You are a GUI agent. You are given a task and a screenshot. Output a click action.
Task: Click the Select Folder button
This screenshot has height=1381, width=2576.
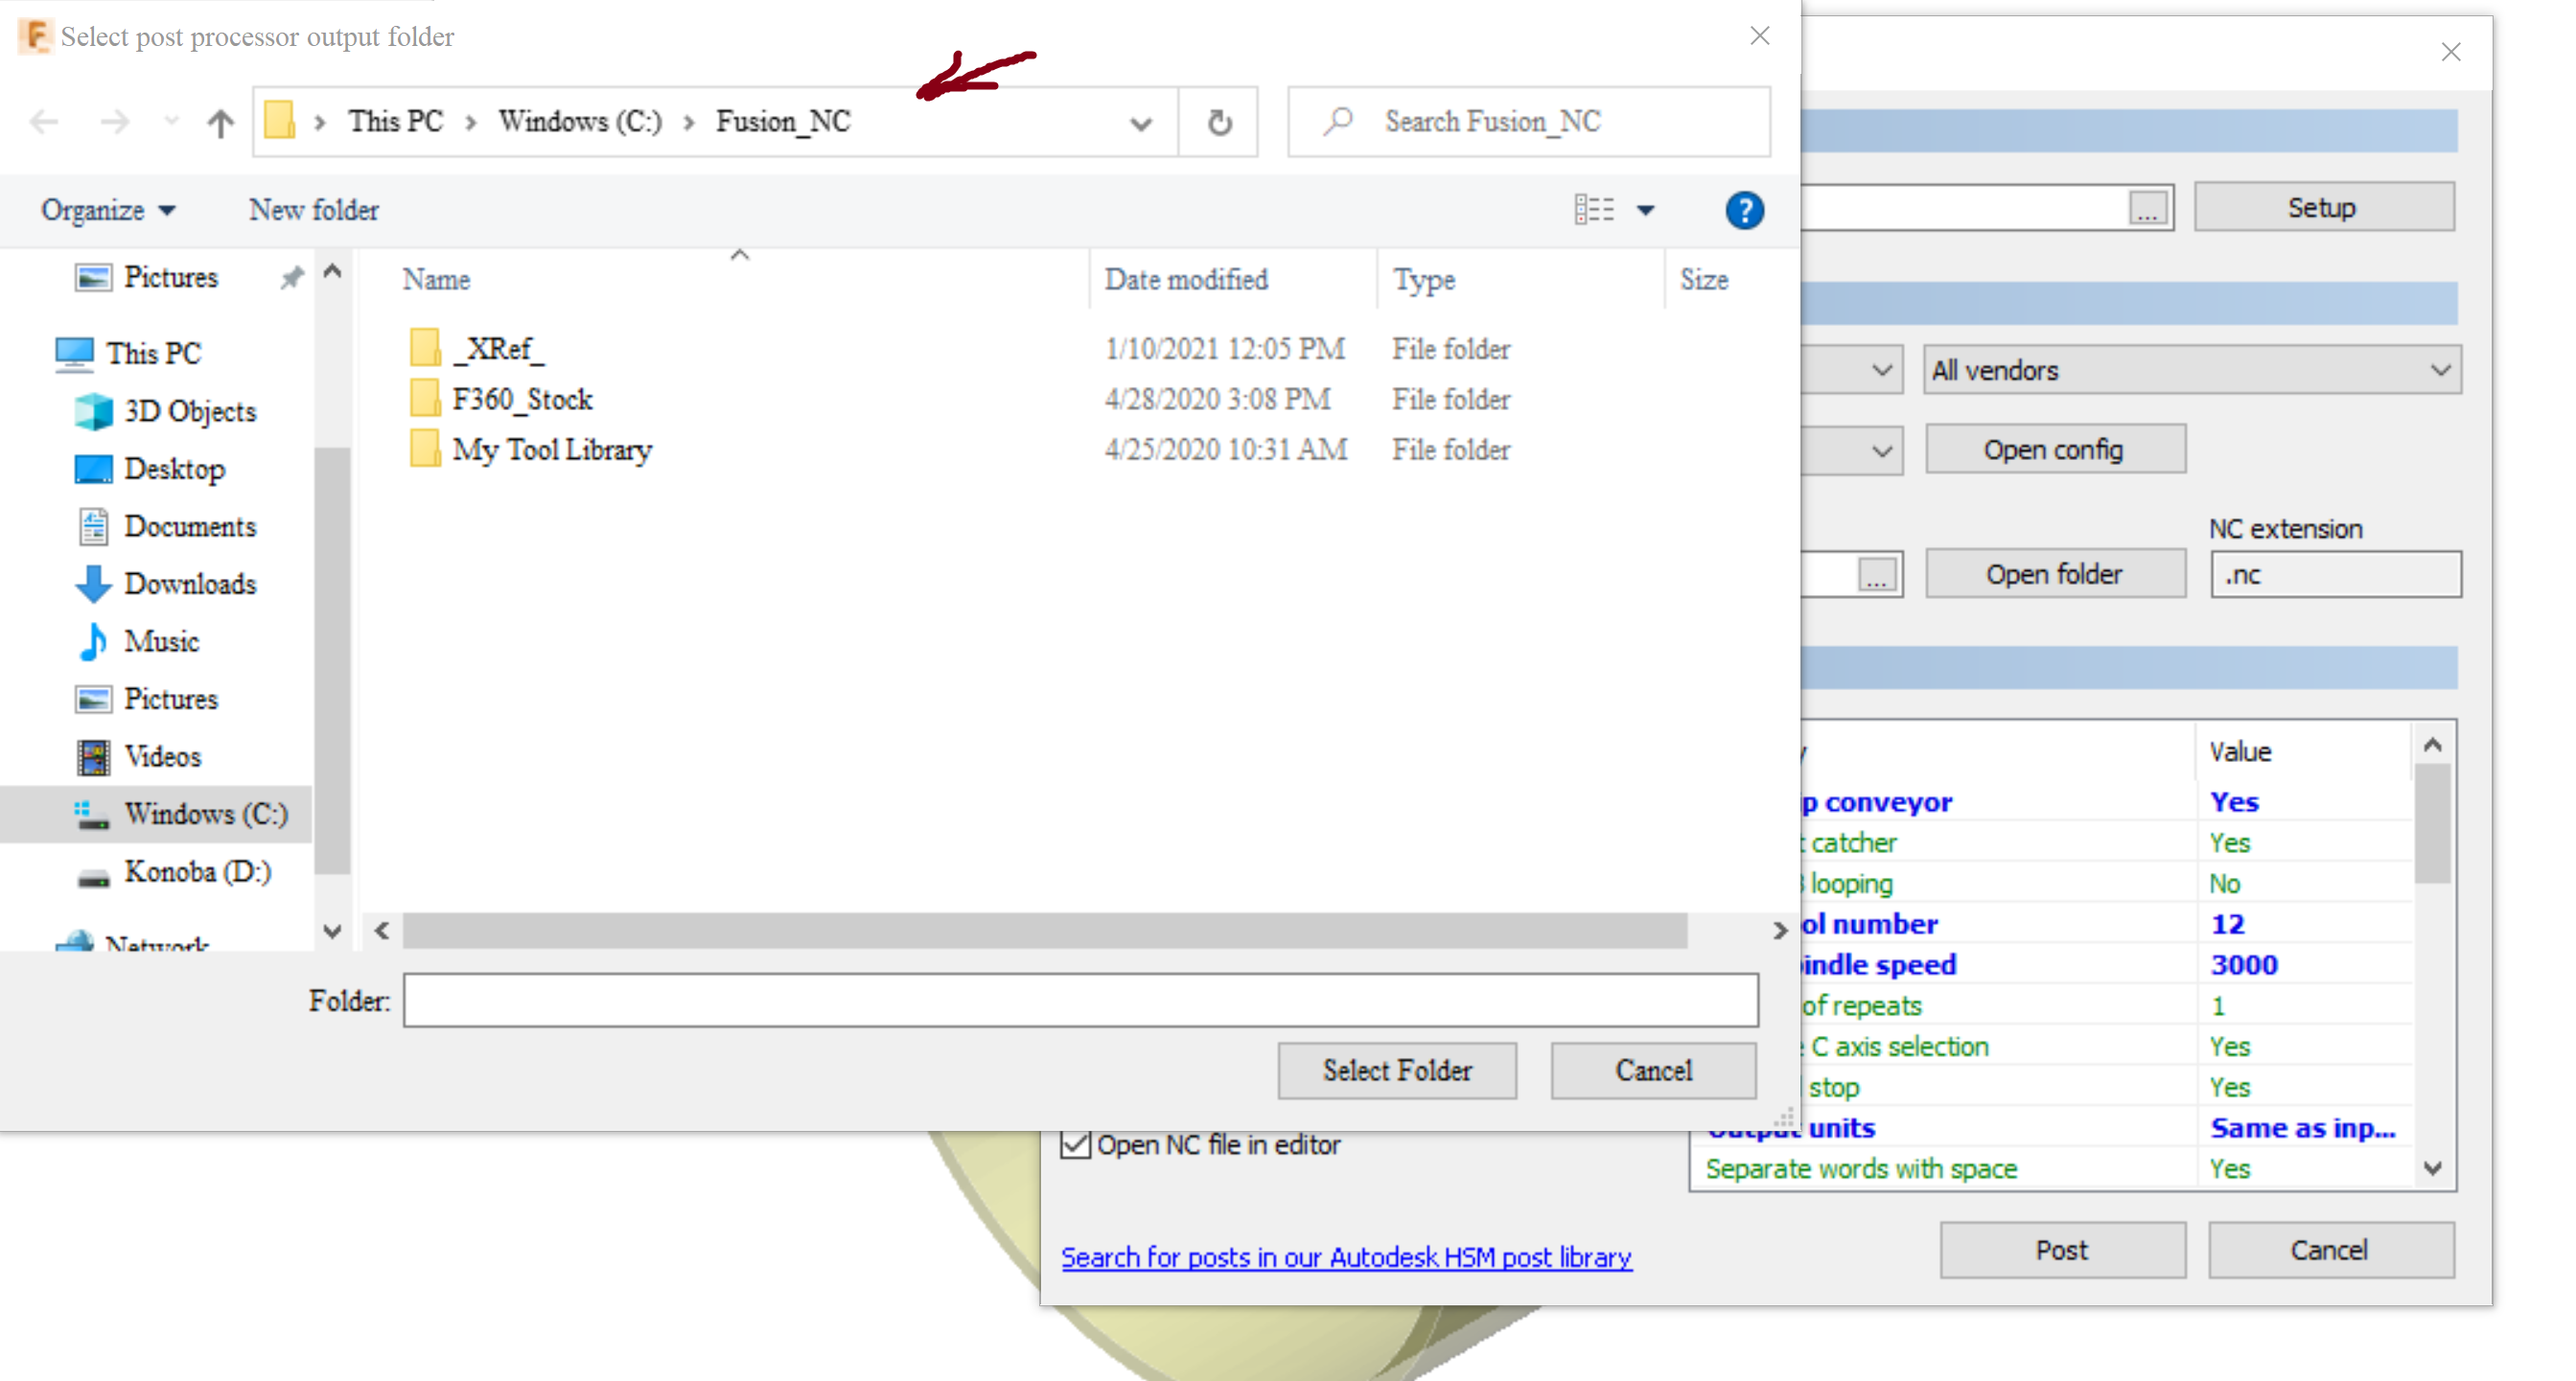[1396, 1070]
